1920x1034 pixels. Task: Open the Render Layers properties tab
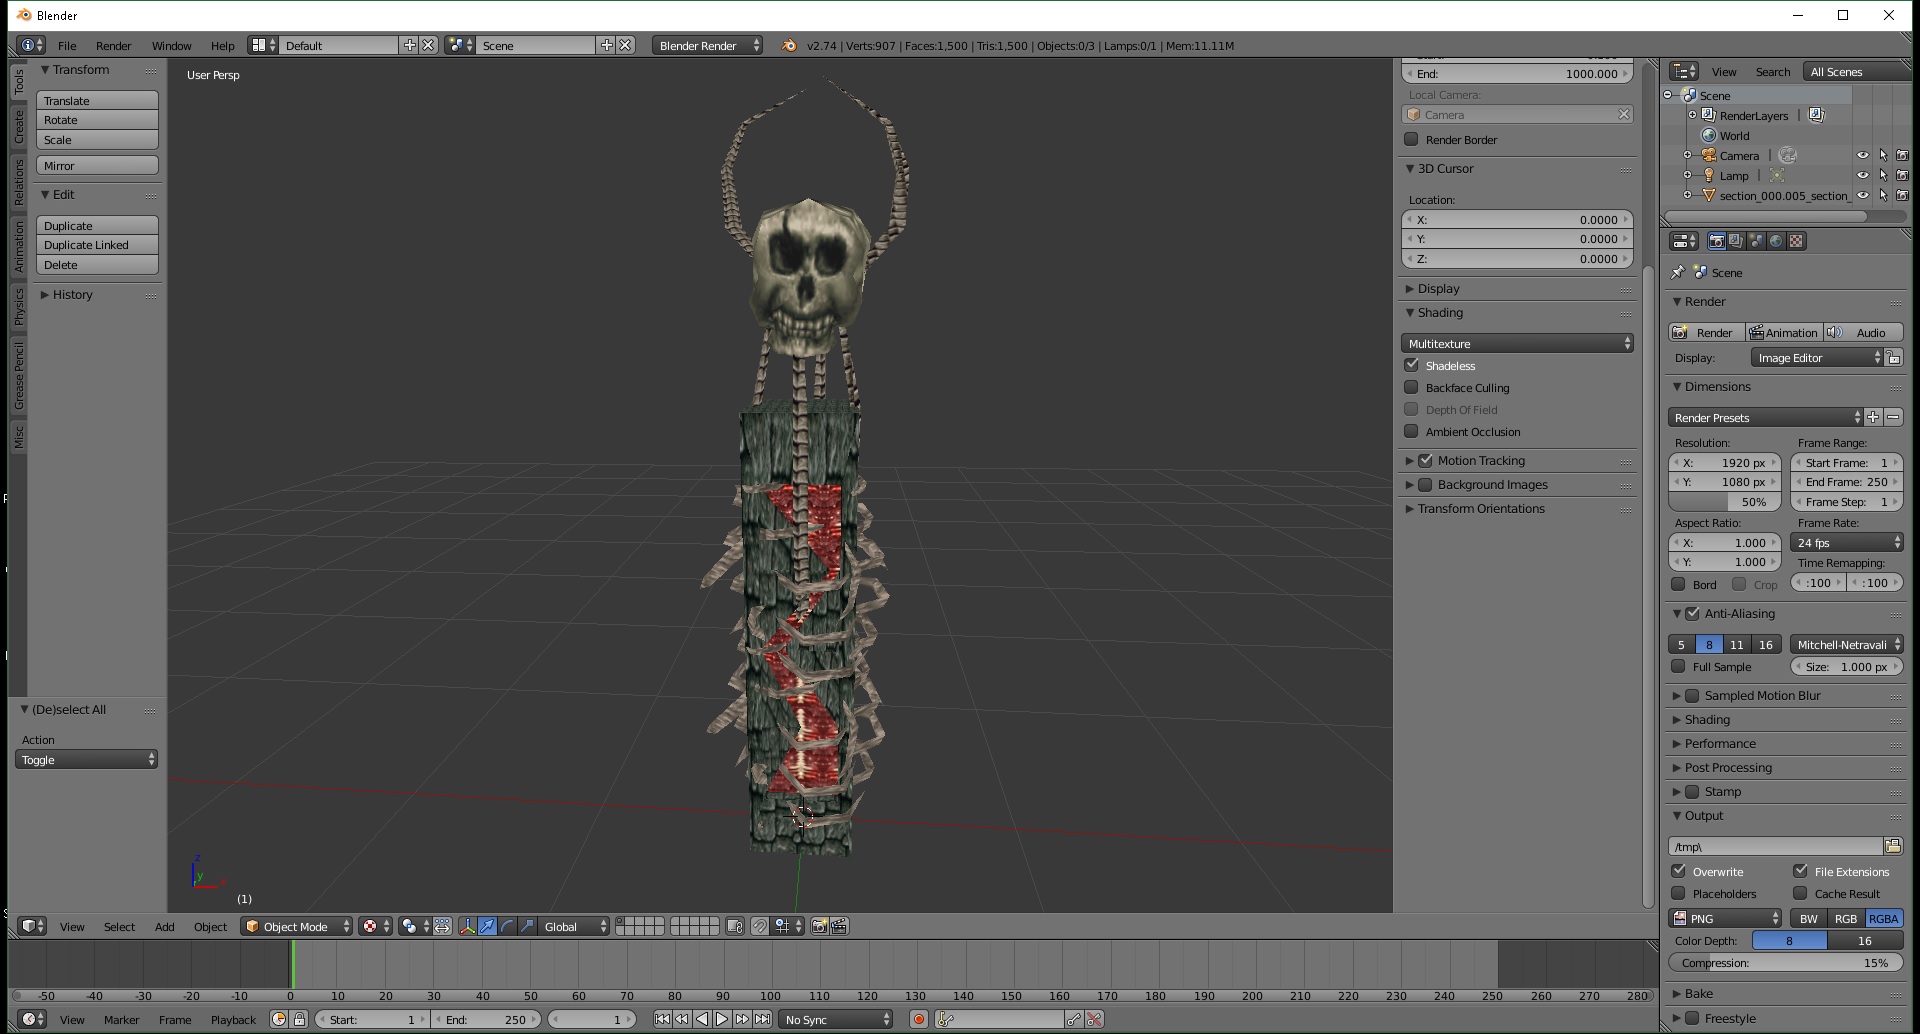click(x=1736, y=241)
